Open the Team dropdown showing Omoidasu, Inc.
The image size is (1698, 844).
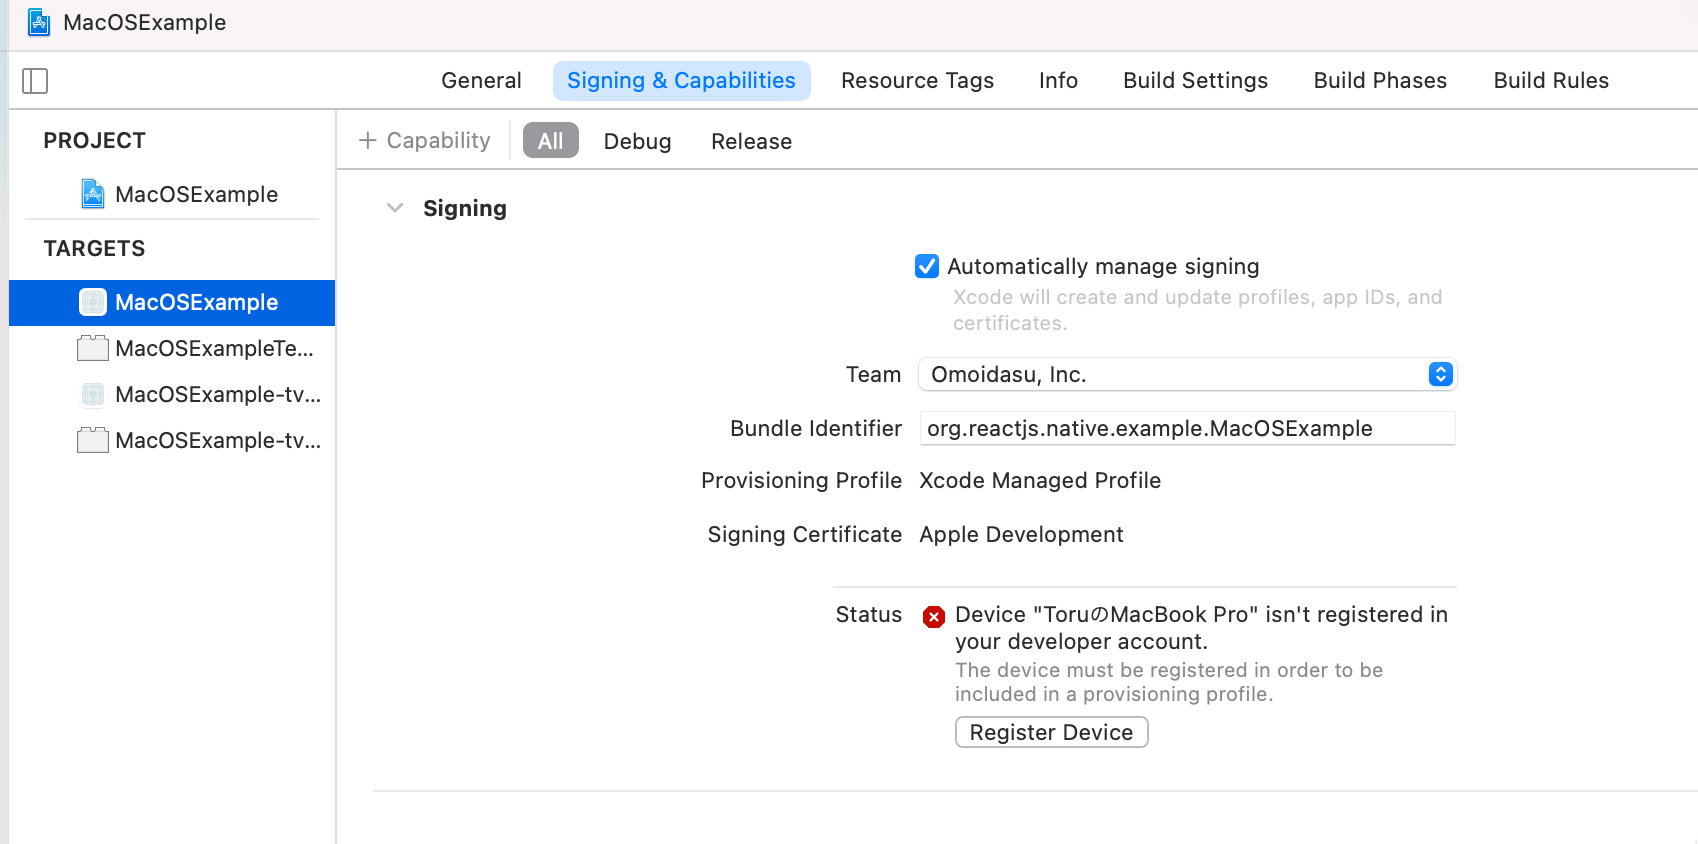1187,374
